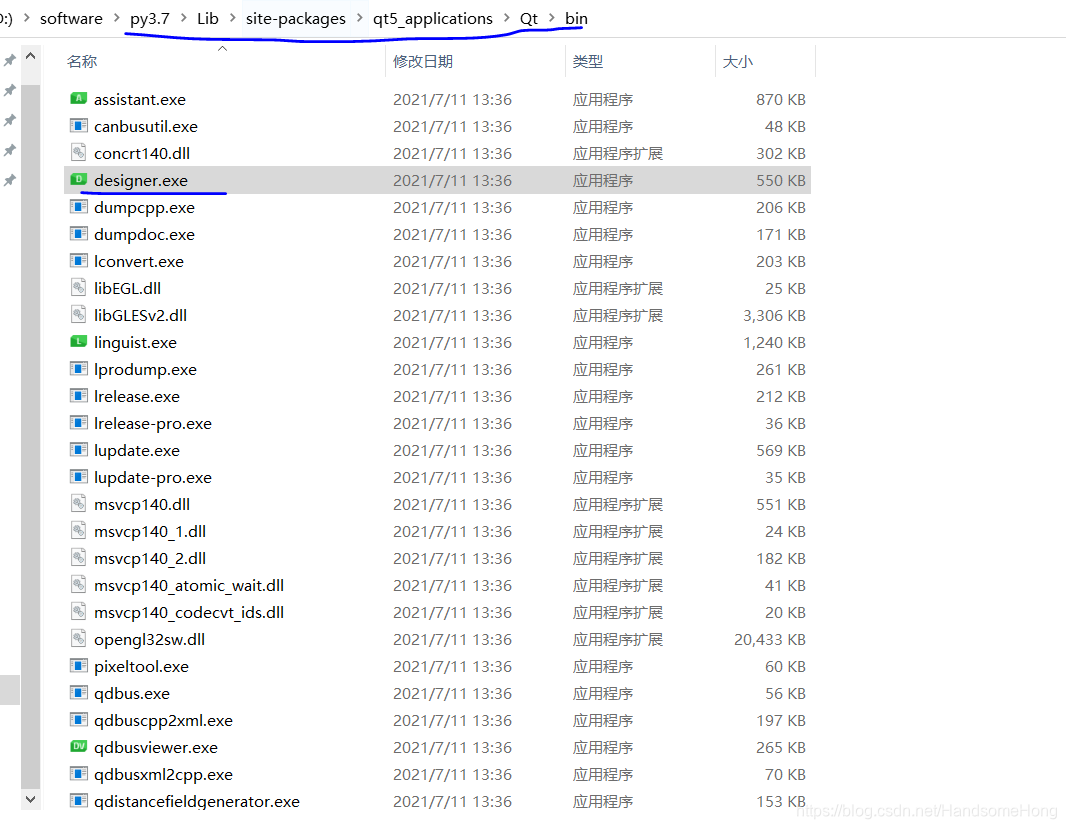Sort files by the 大小 column

[x=738, y=61]
